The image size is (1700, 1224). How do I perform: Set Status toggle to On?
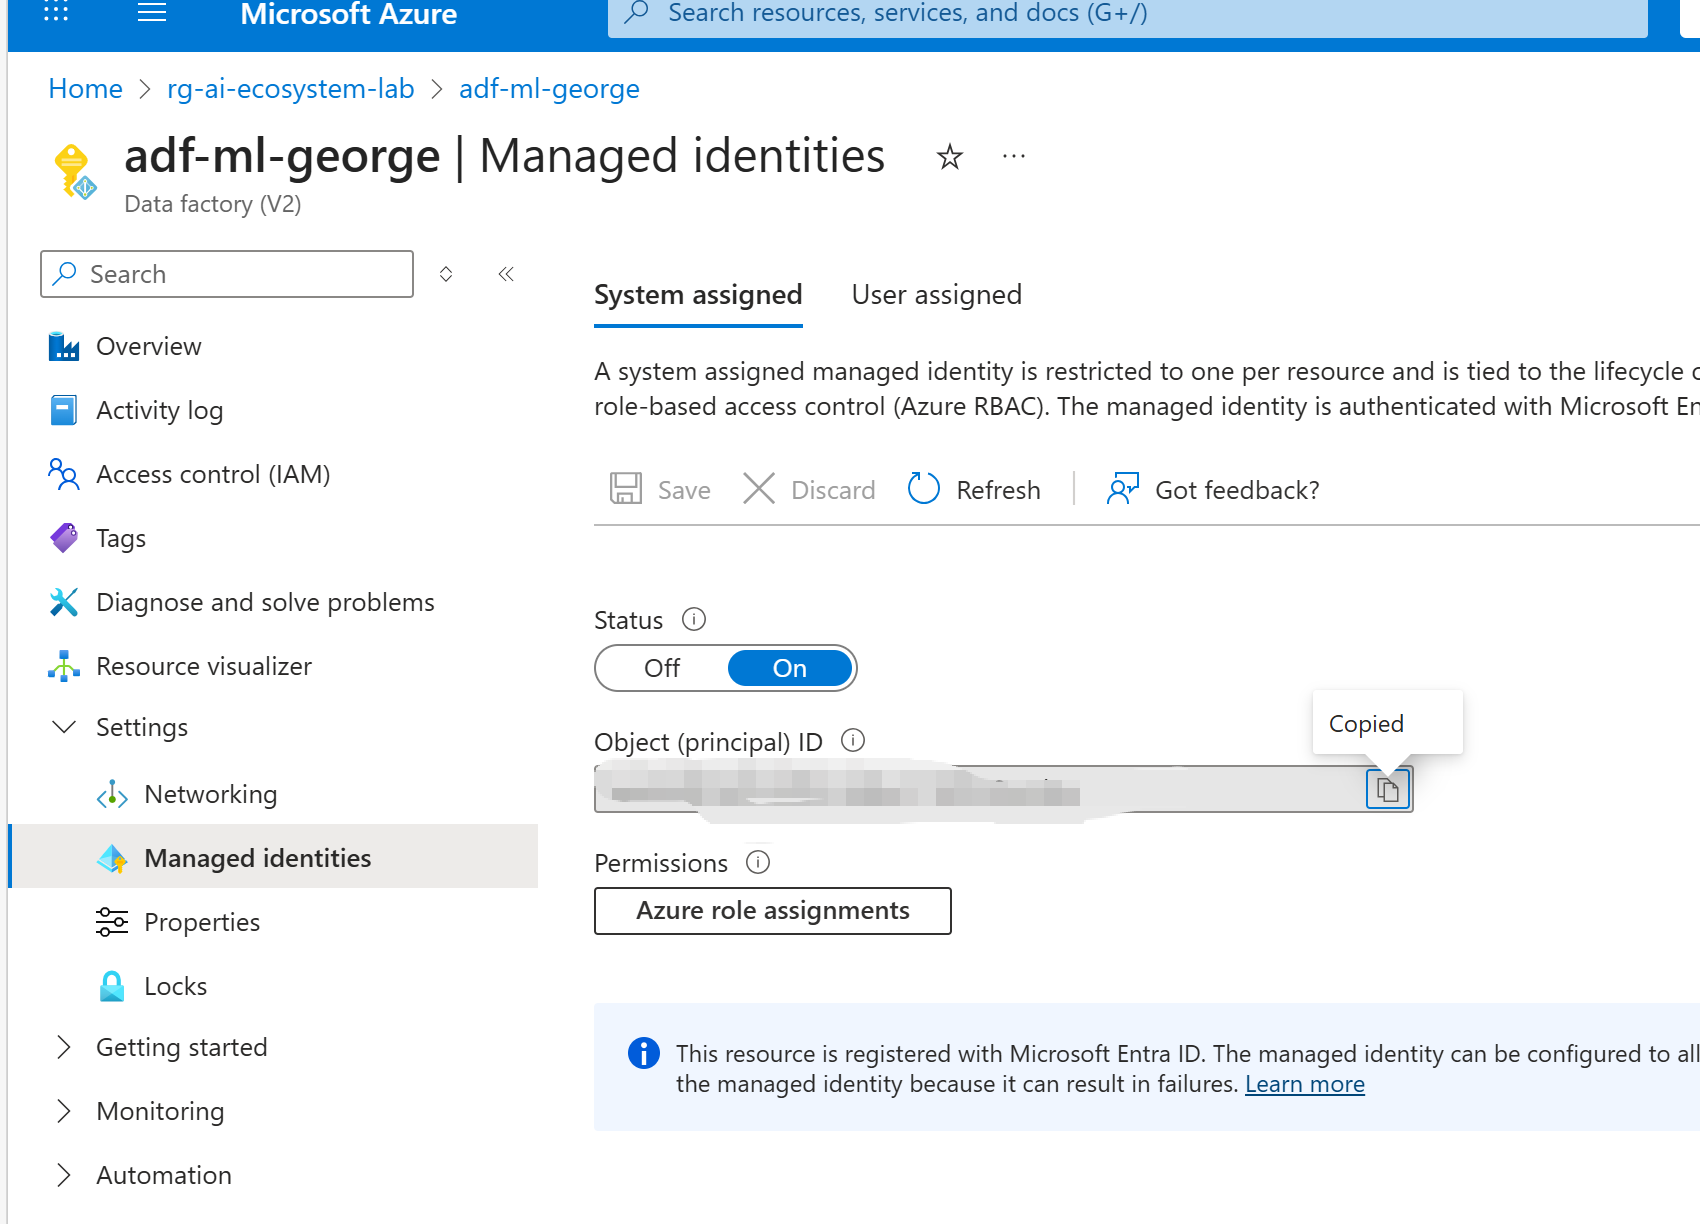click(790, 668)
